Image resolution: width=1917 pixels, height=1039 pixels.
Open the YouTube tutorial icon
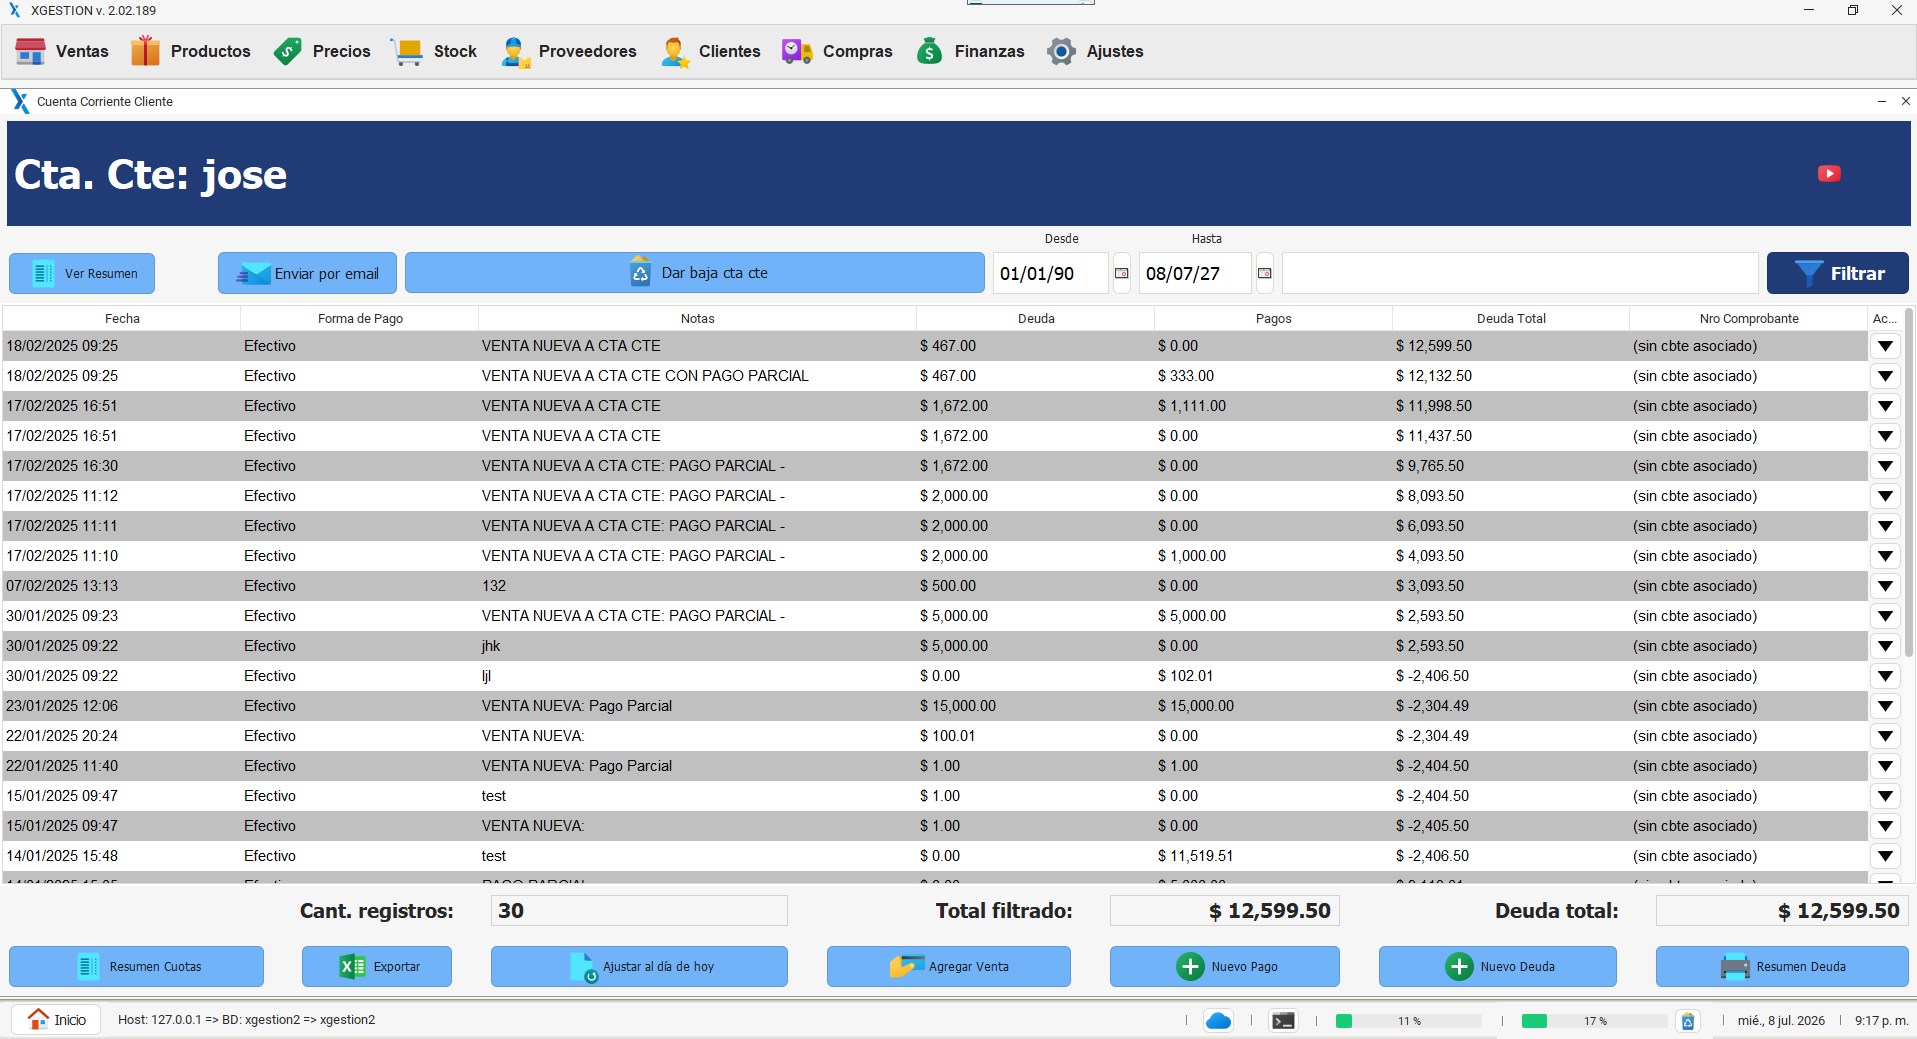[1829, 174]
